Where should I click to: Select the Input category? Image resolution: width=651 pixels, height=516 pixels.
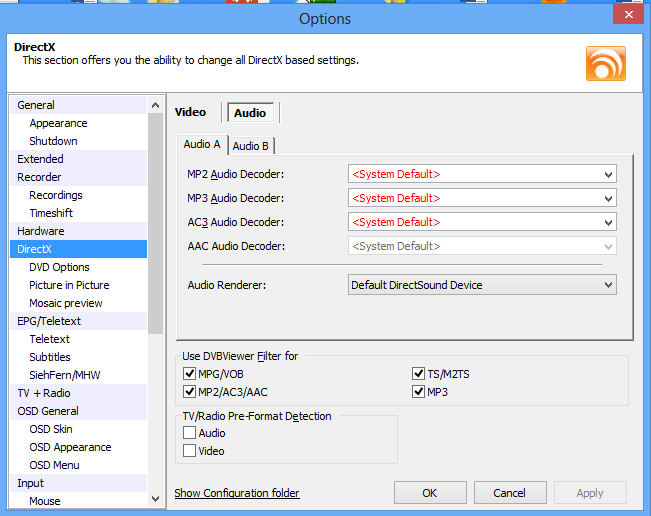(x=78, y=483)
